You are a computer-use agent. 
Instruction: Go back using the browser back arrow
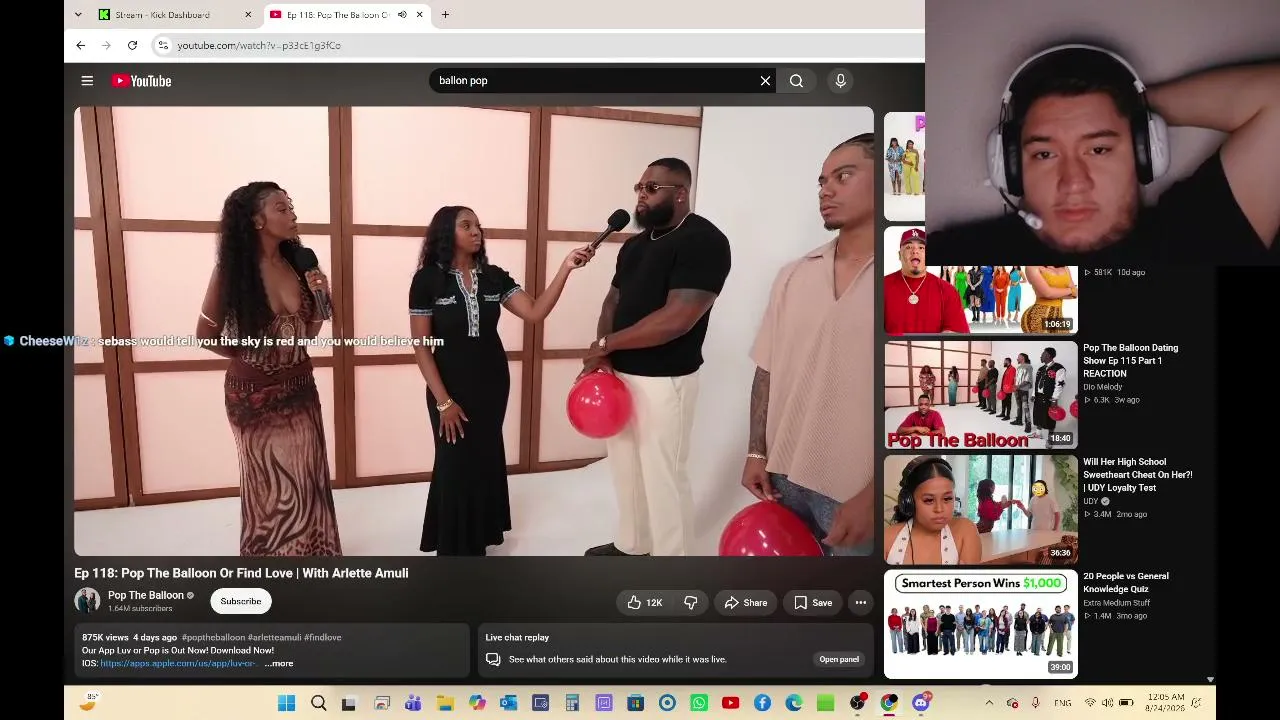[x=81, y=45]
